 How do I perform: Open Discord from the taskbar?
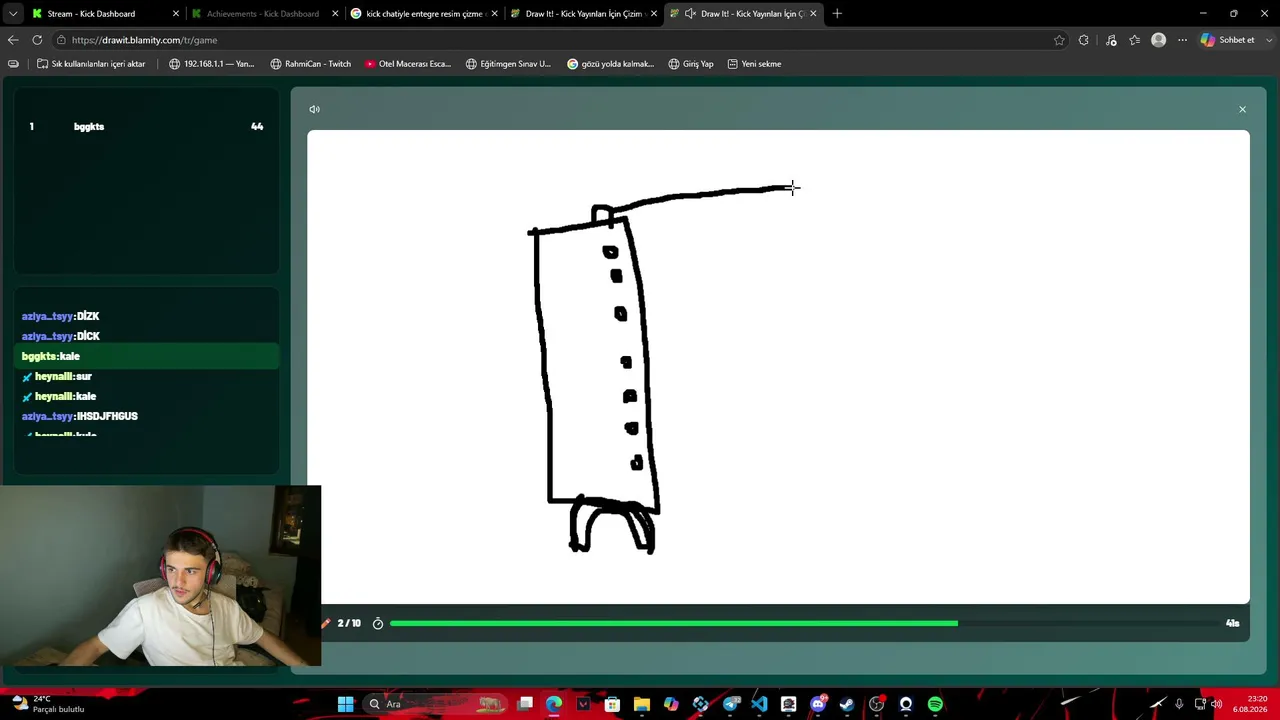(818, 704)
